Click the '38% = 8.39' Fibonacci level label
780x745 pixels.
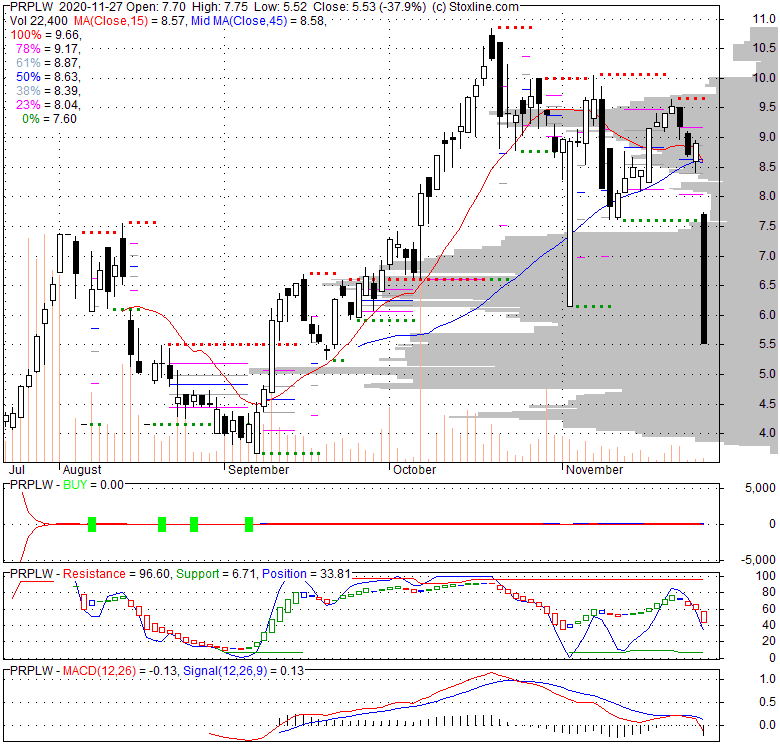click(47, 91)
